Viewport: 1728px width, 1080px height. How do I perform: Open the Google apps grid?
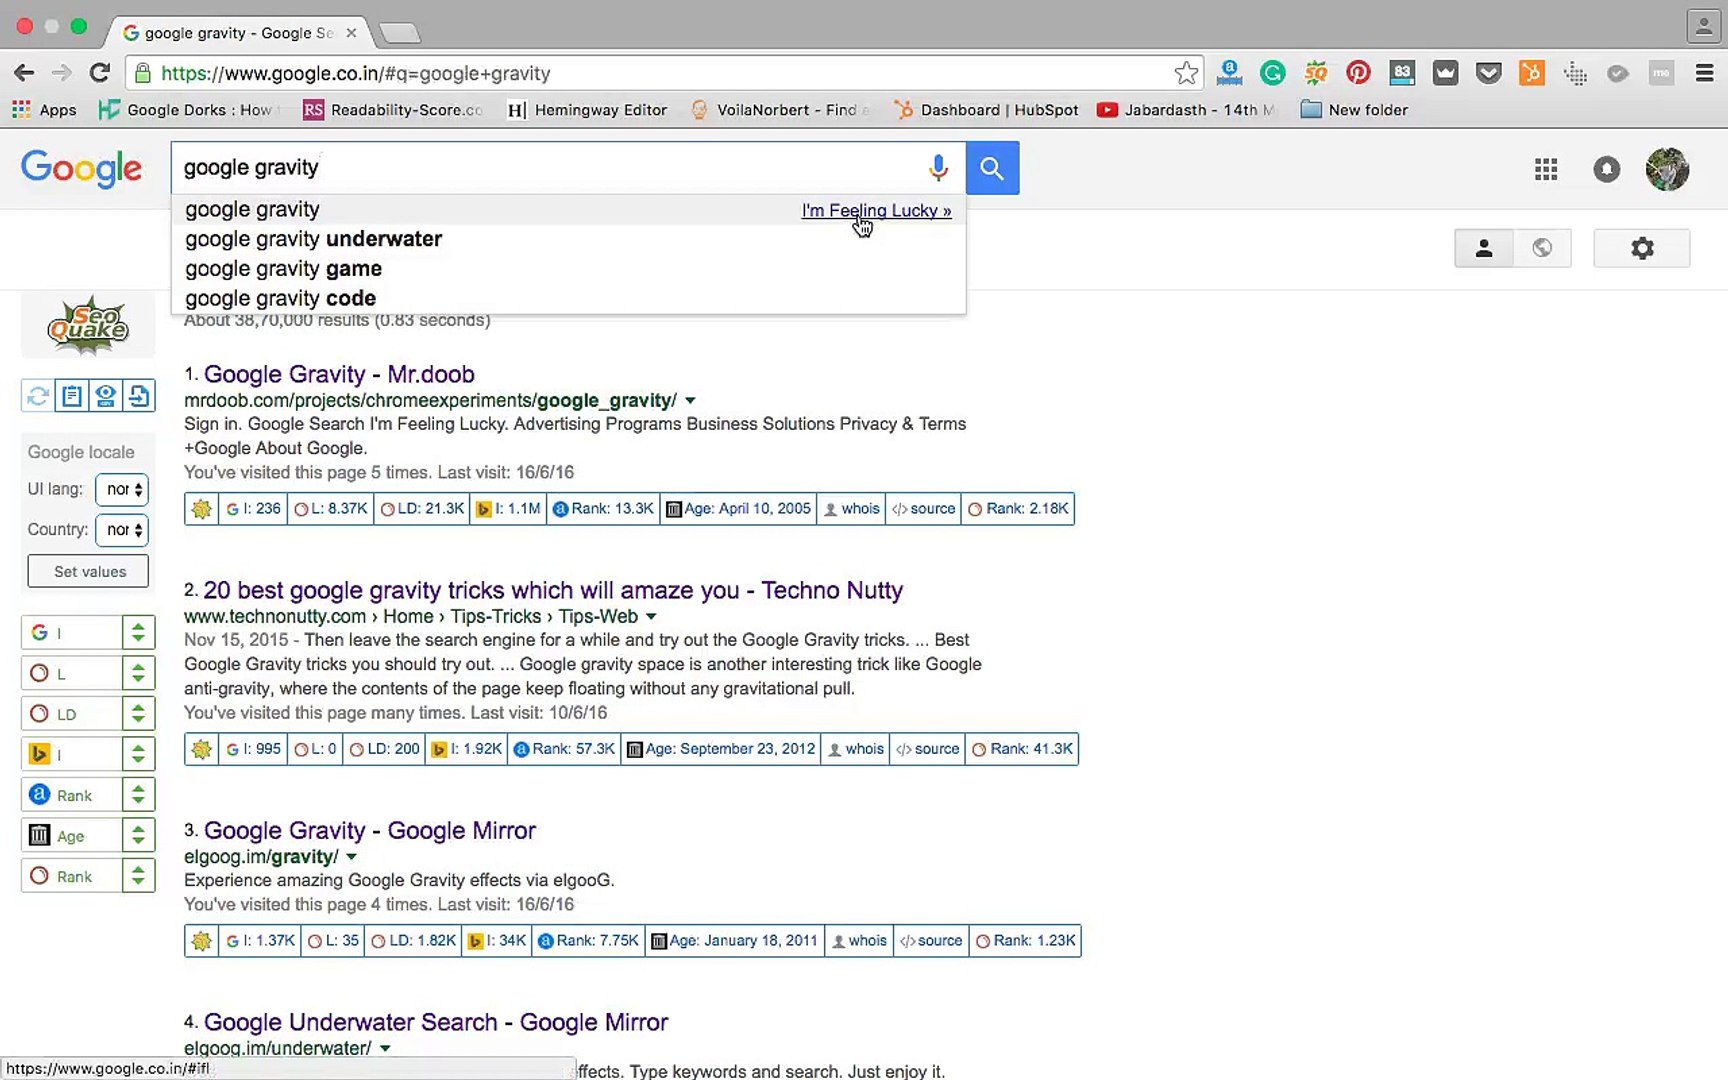click(x=1546, y=169)
